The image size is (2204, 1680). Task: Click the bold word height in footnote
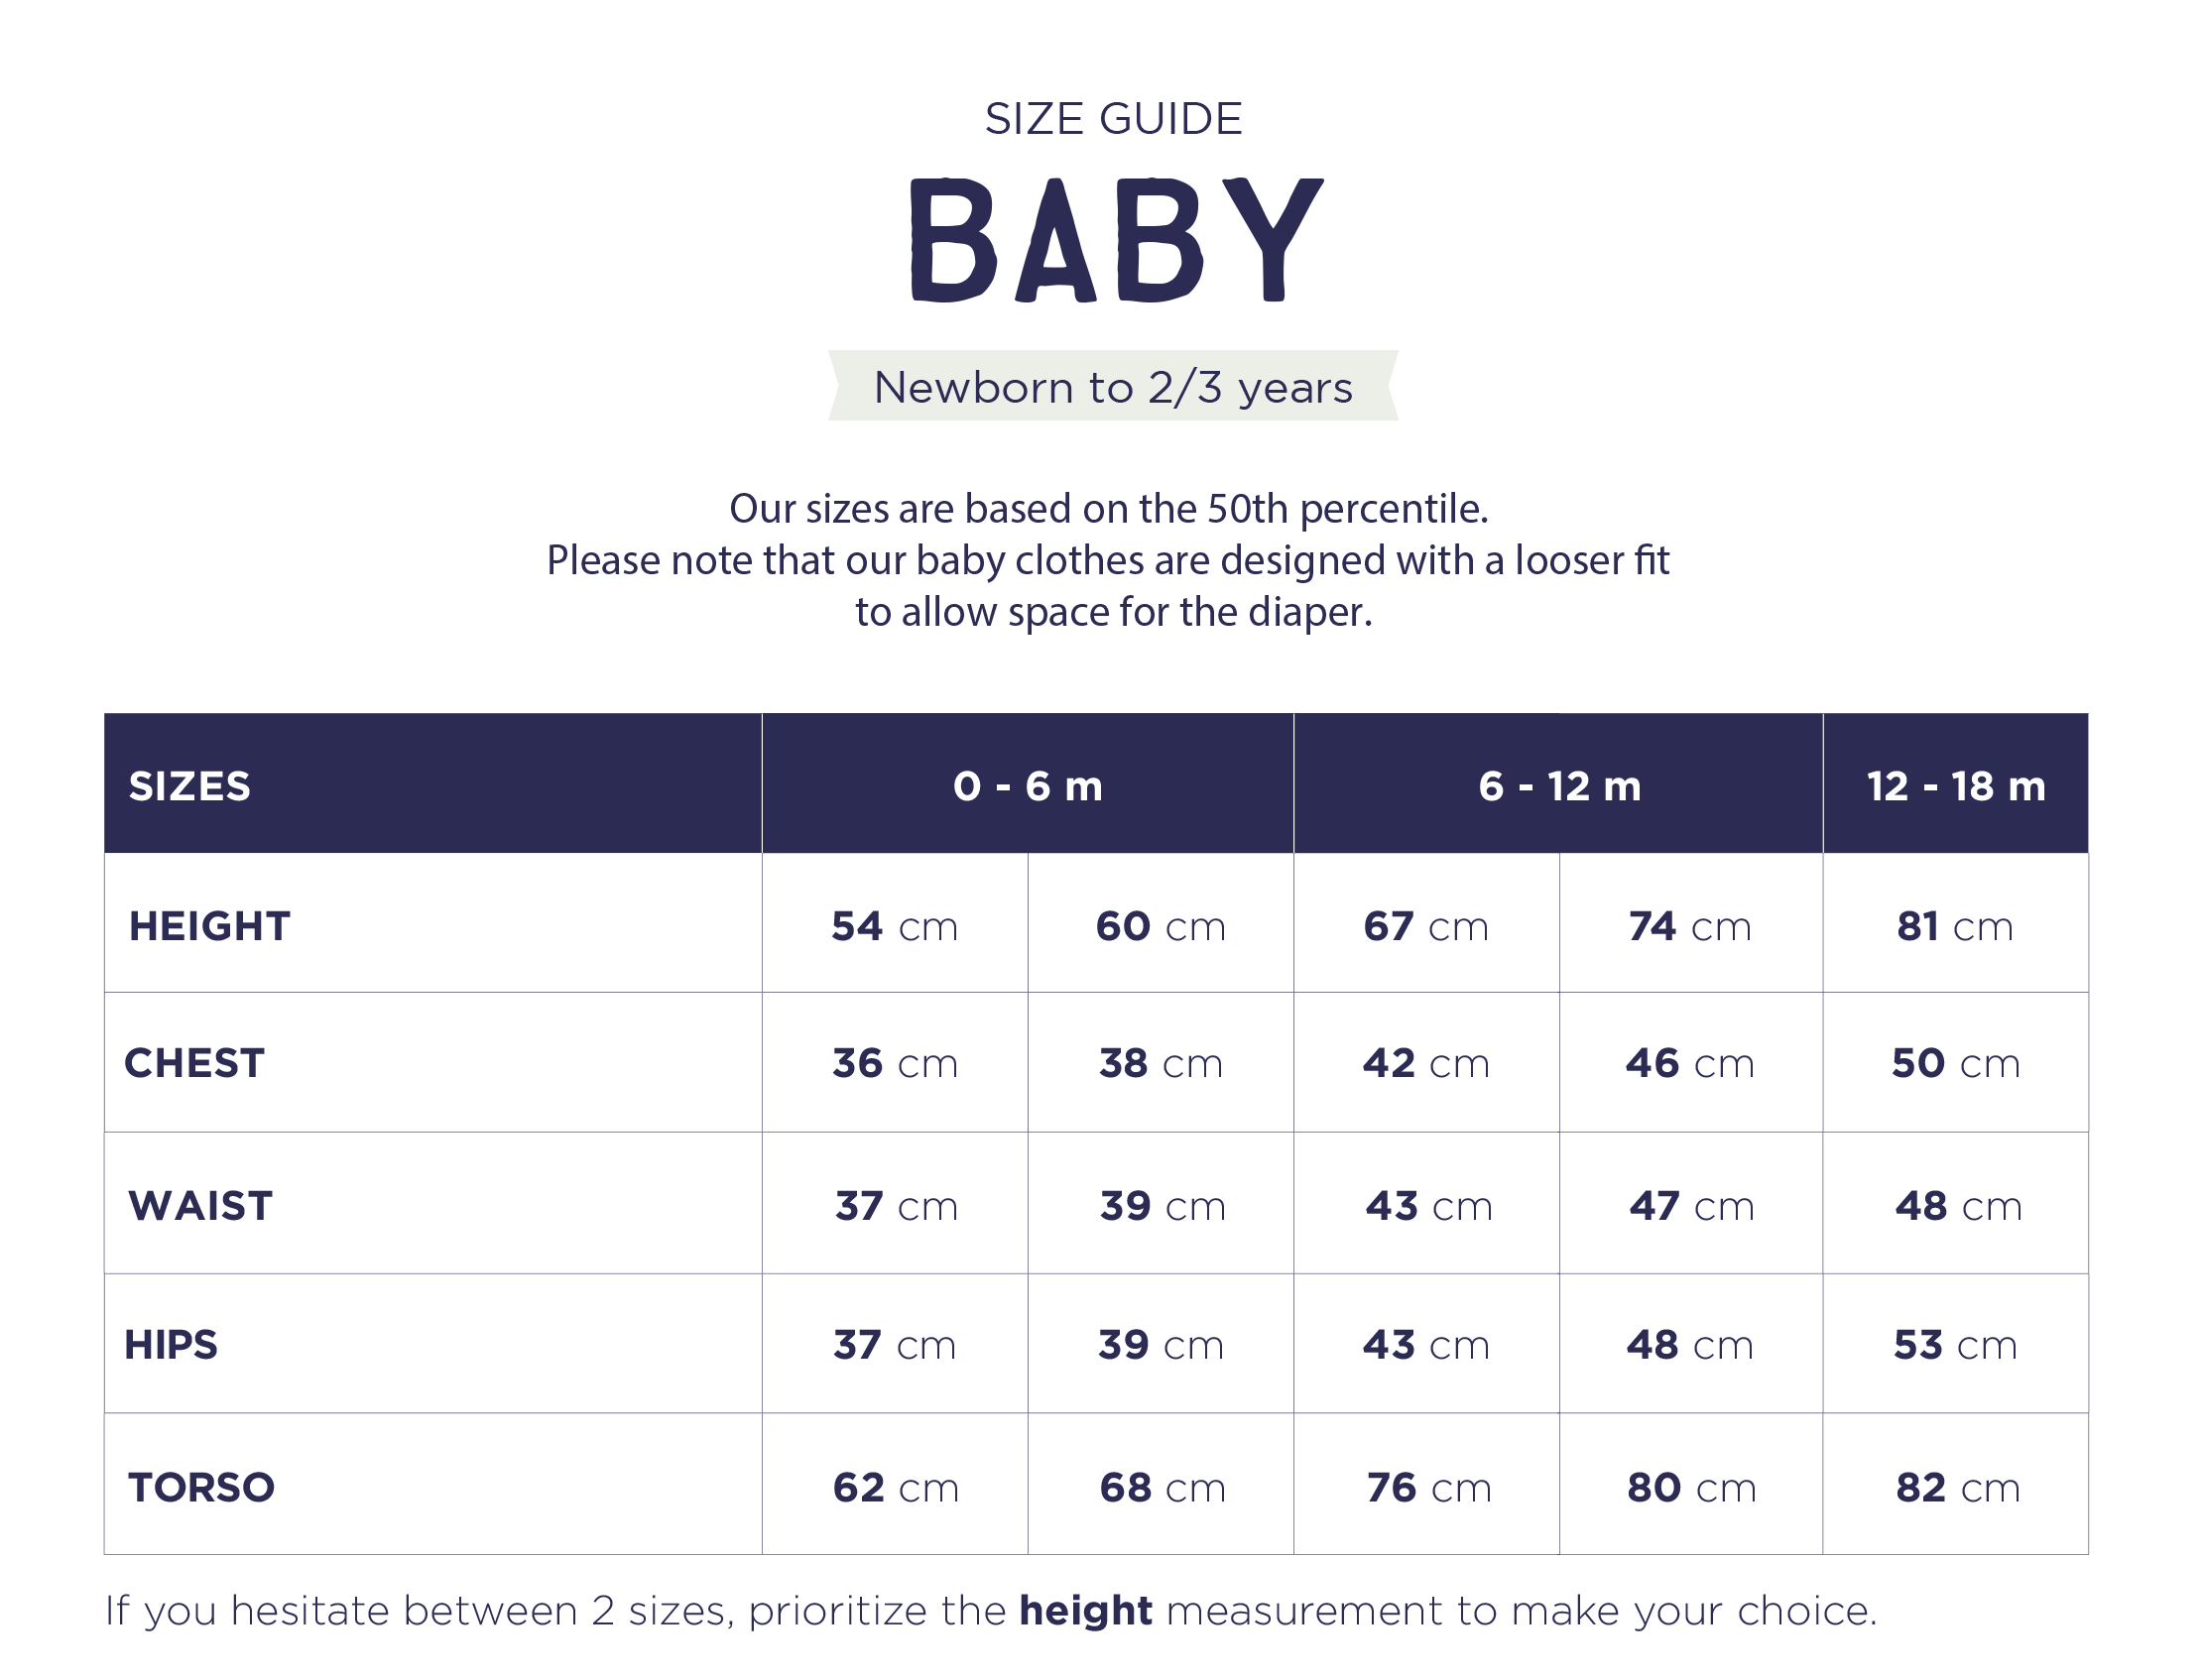tap(1086, 1611)
